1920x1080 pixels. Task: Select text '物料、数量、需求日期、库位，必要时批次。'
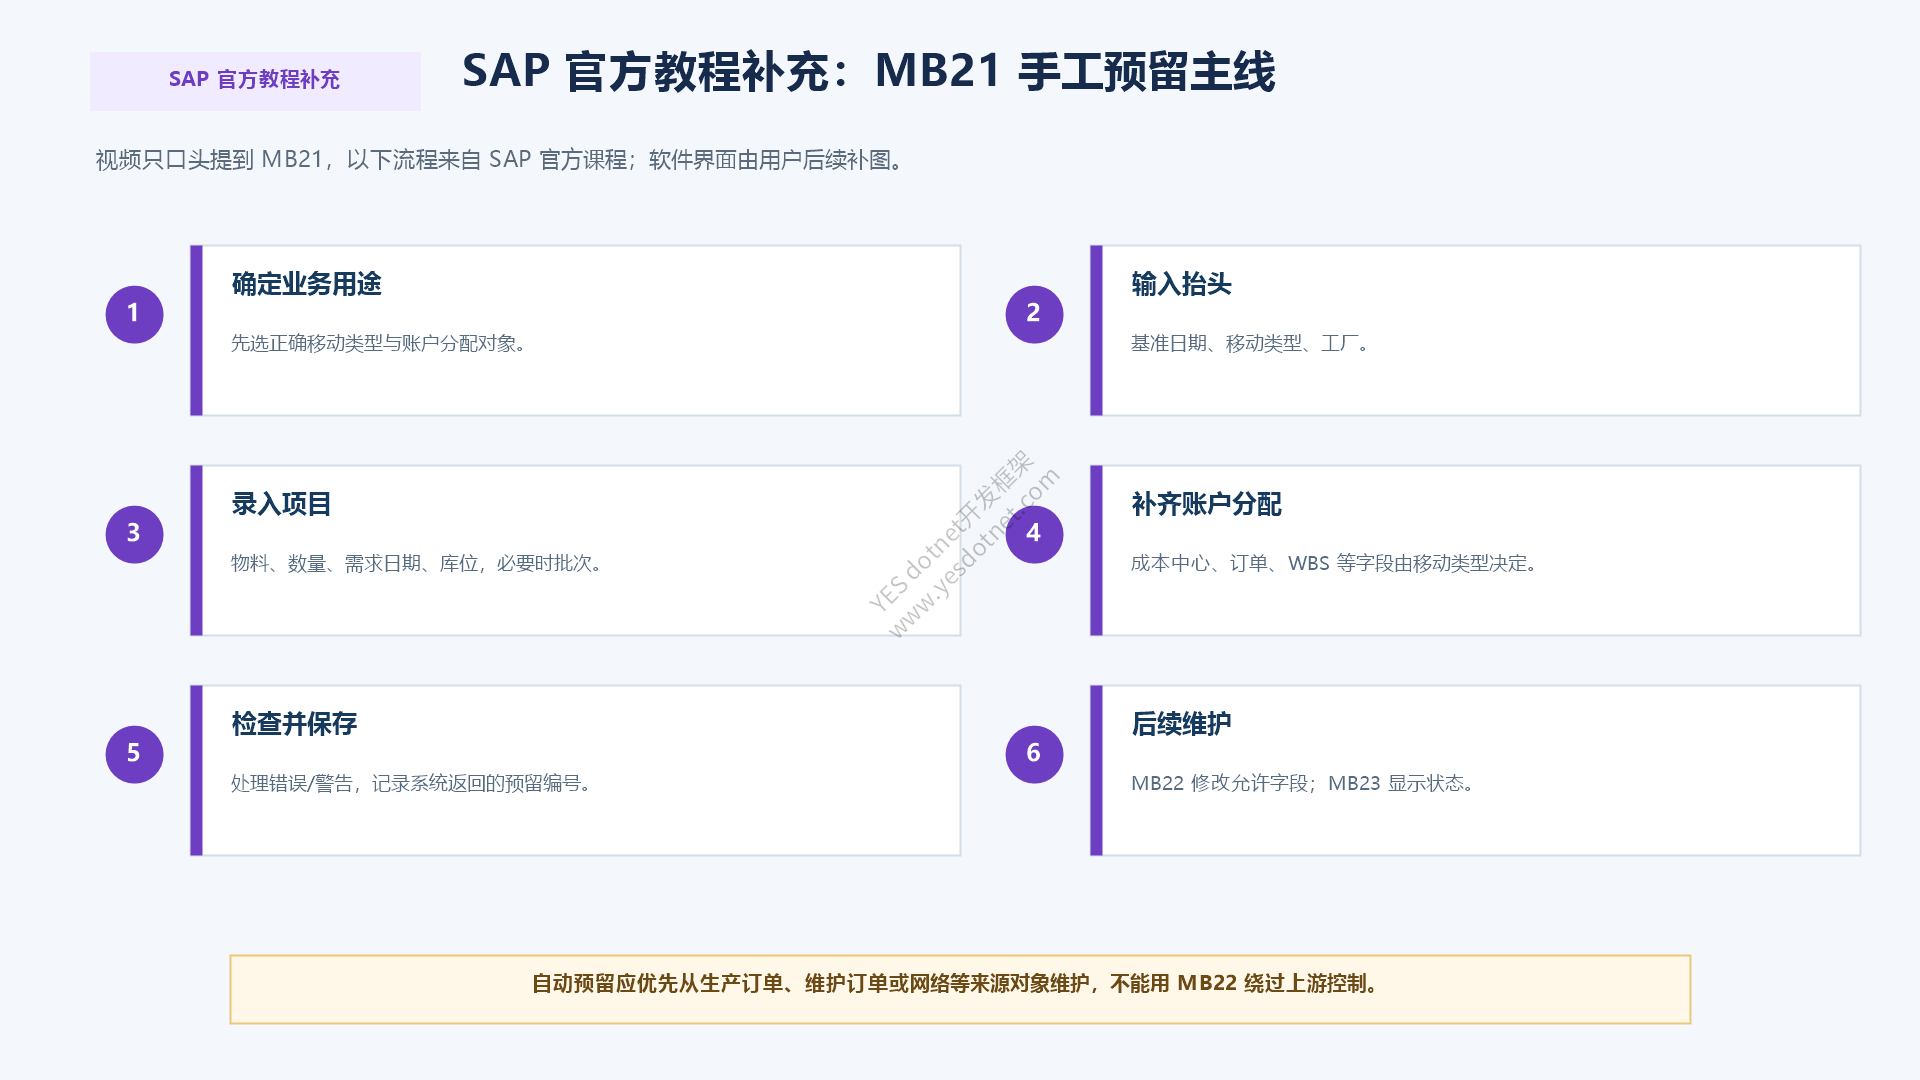[418, 563]
